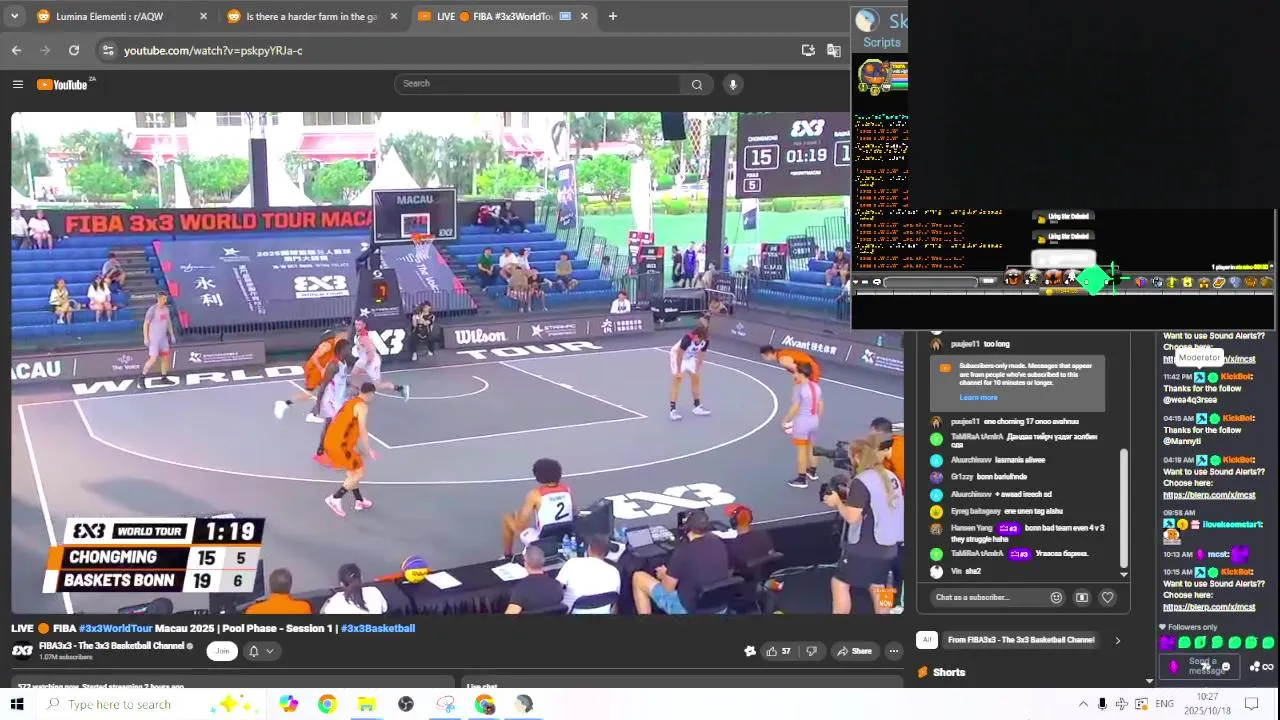Screen dimensions: 1280x720
Task: Start voice search with the microphone icon
Action: pos(733,84)
